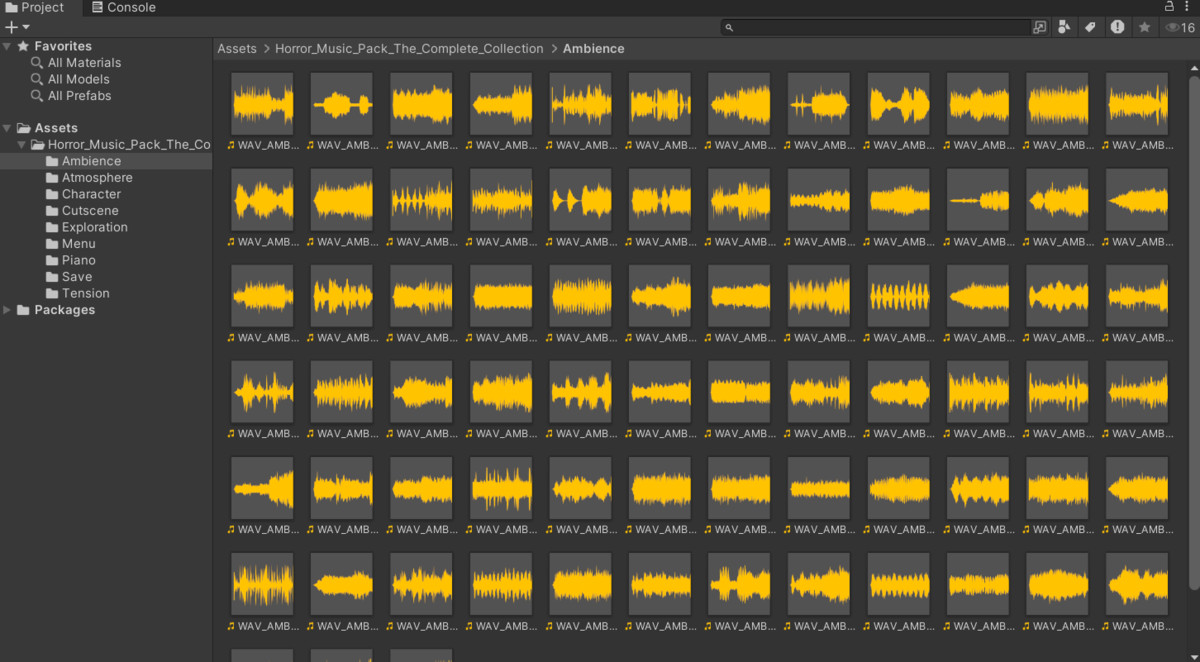Expand the Packages group arrow
This screenshot has height=662, width=1200.
coord(7,310)
